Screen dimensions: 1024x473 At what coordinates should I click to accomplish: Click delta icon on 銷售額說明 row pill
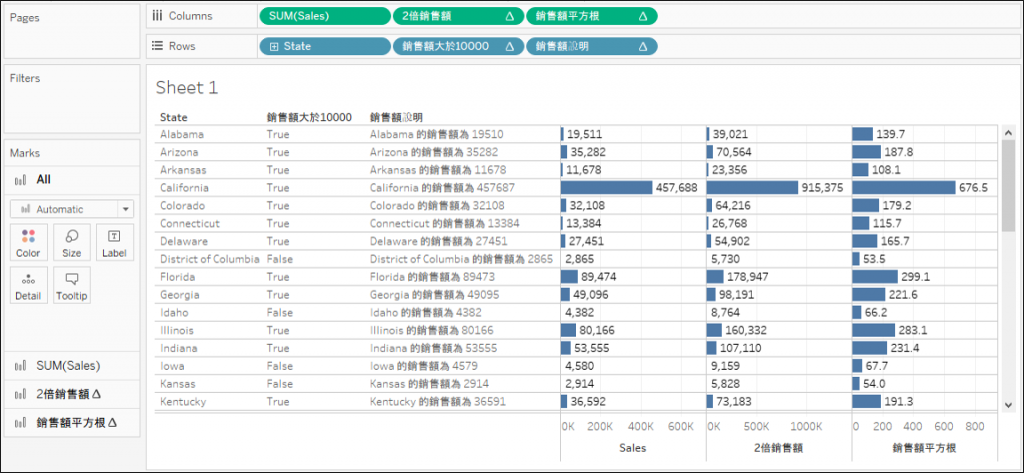pyautogui.click(x=643, y=46)
